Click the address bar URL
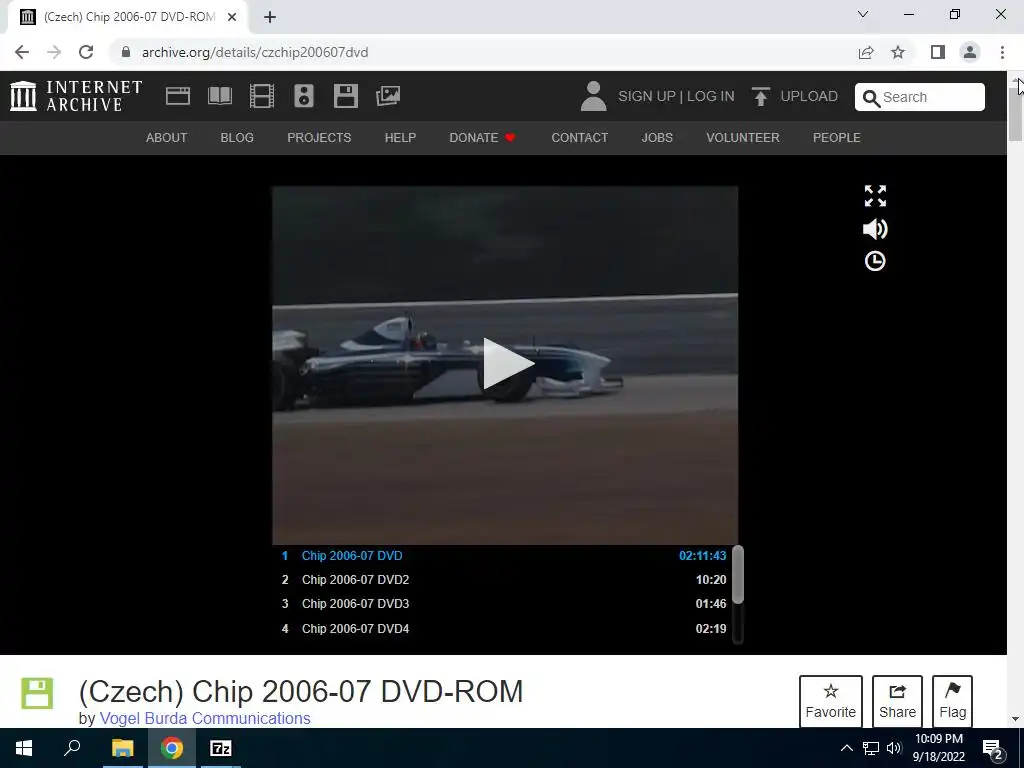 pos(255,52)
